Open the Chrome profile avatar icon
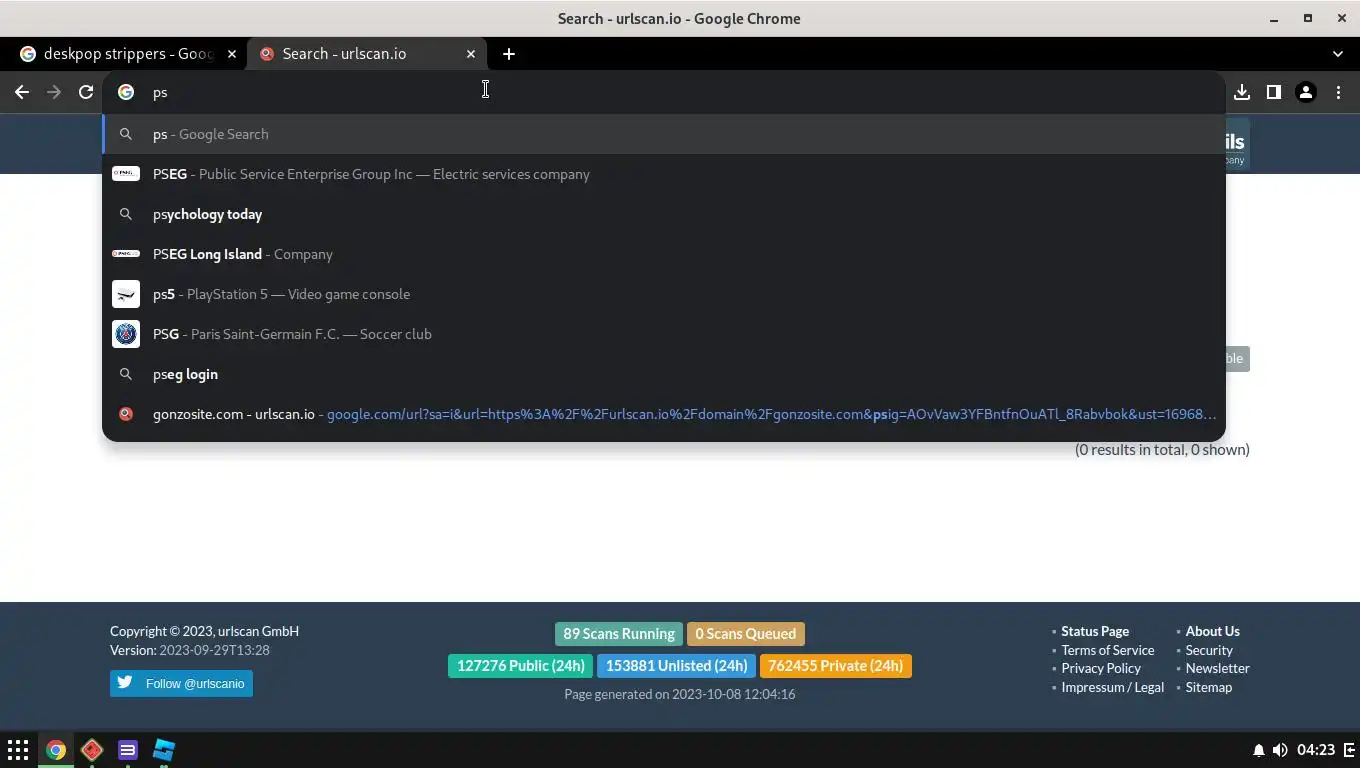Viewport: 1360px width, 768px height. [x=1306, y=92]
